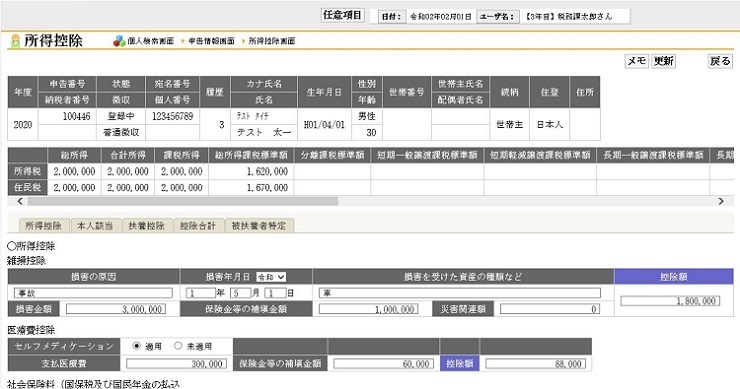Click the 所得税 row header
The height and width of the screenshot is (389, 740).
tap(27, 171)
